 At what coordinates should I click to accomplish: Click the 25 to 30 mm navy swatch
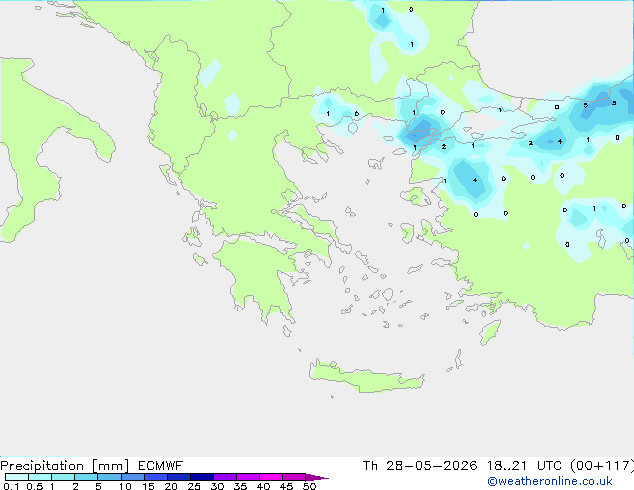(202, 477)
